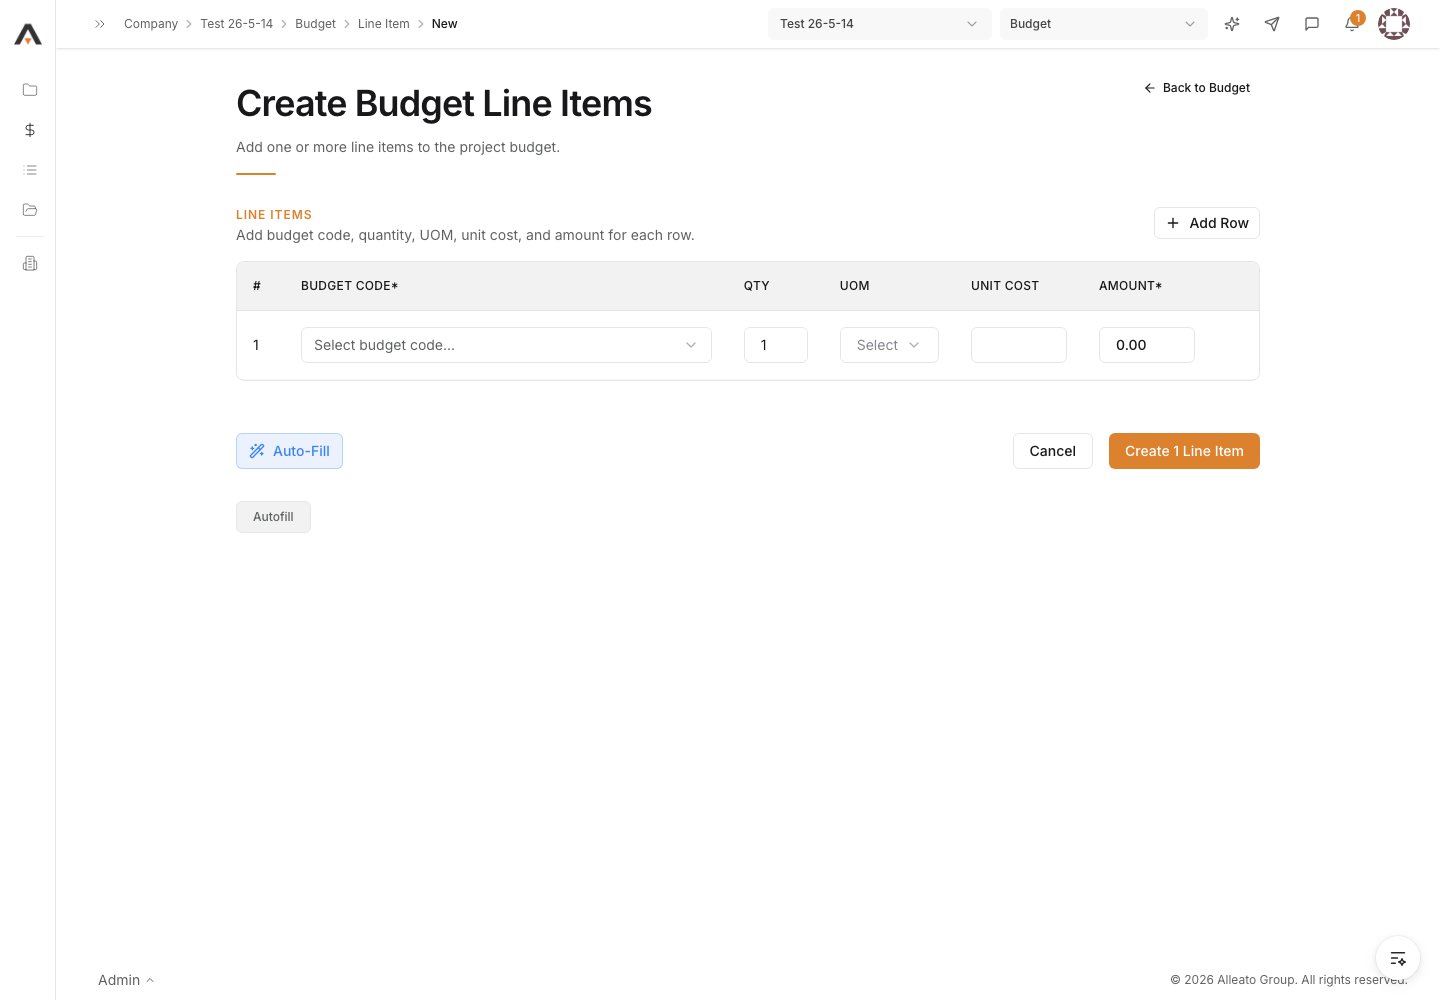Image resolution: width=1440 pixels, height=1000 pixels.
Task: Click row number 1 in table
Action: [x=256, y=345]
